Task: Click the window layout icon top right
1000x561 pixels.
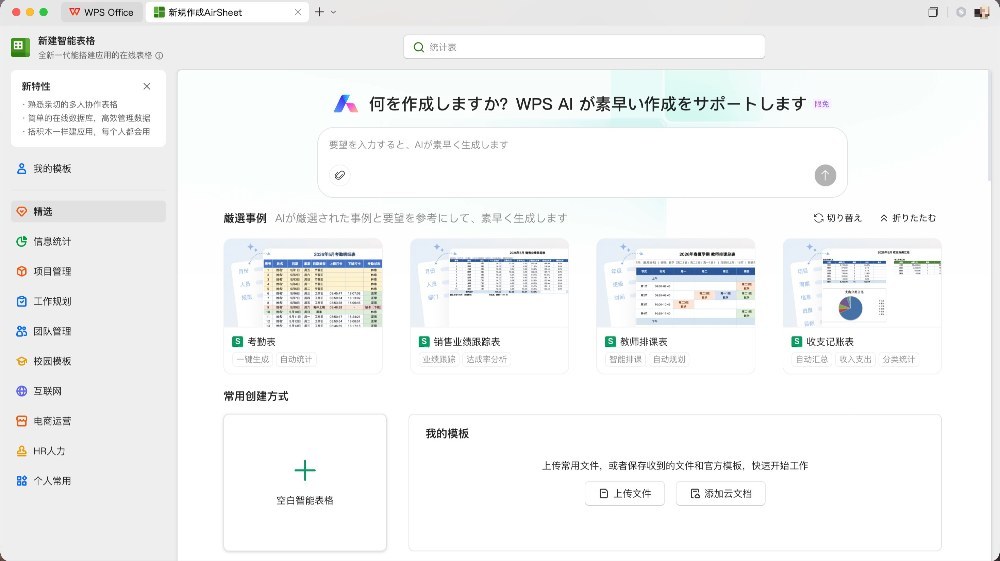Action: pyautogui.click(x=933, y=12)
